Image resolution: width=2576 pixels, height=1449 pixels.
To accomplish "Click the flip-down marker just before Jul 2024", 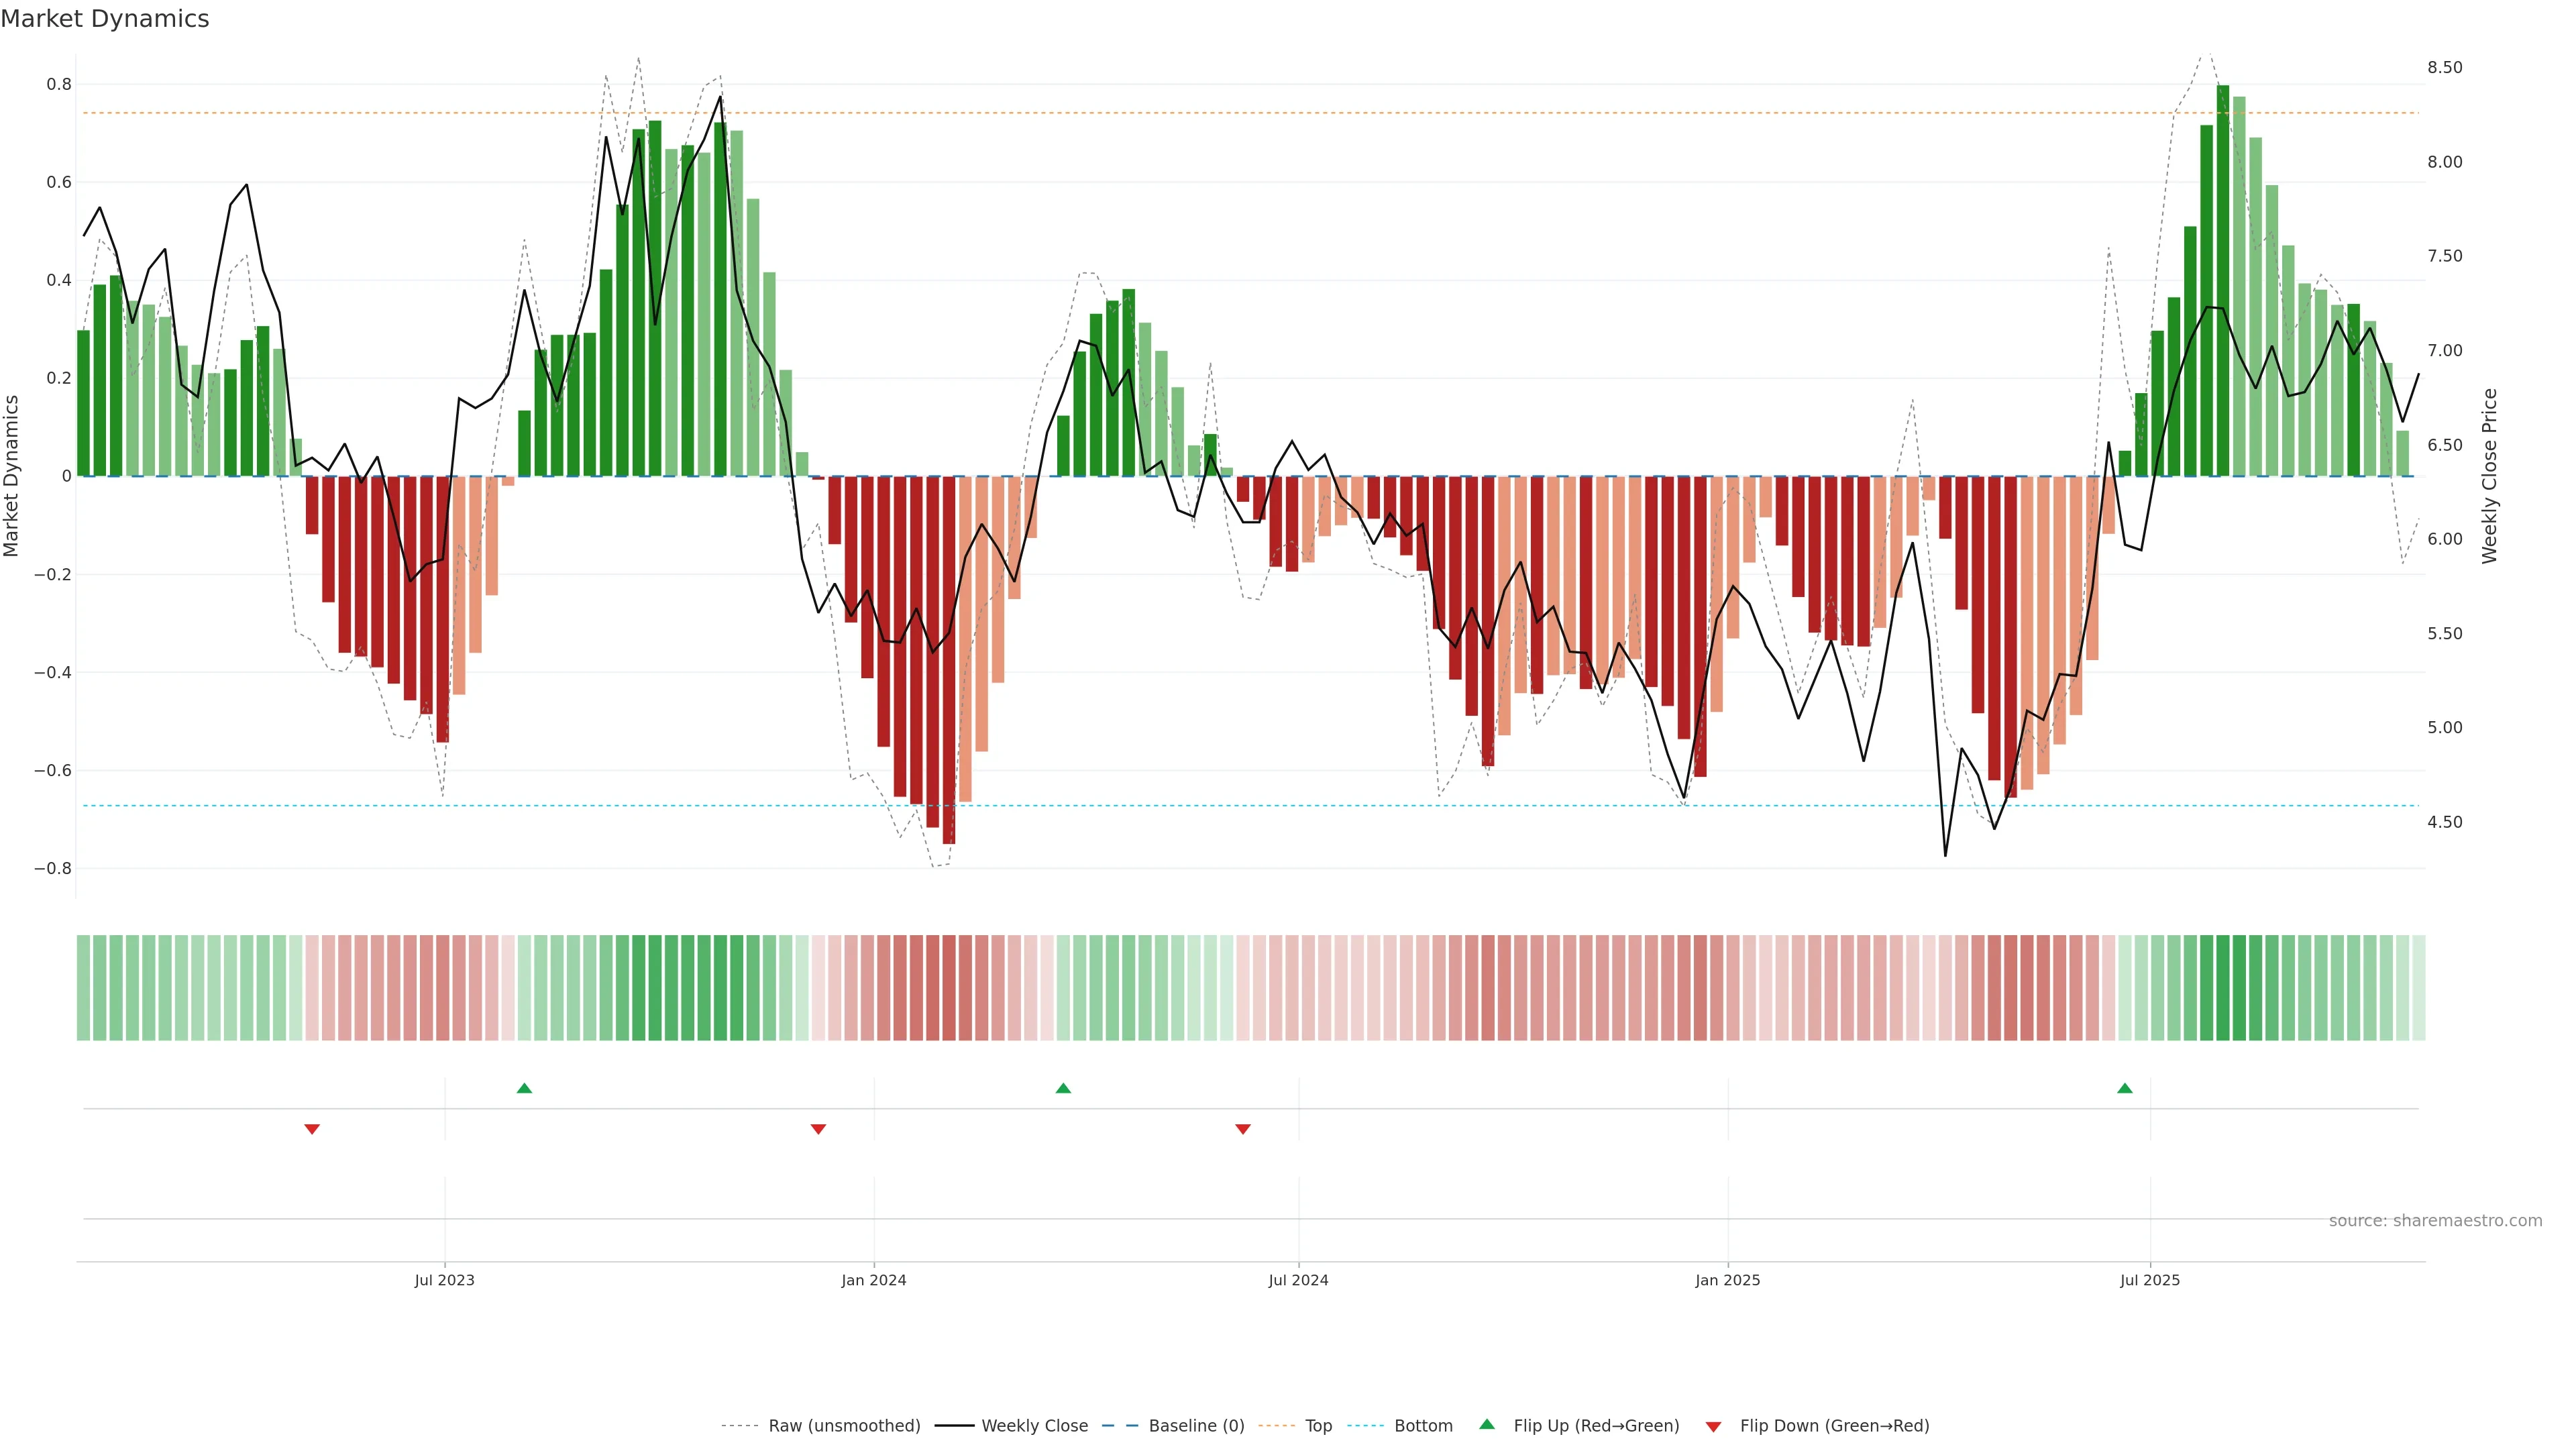I will (x=1243, y=1129).
